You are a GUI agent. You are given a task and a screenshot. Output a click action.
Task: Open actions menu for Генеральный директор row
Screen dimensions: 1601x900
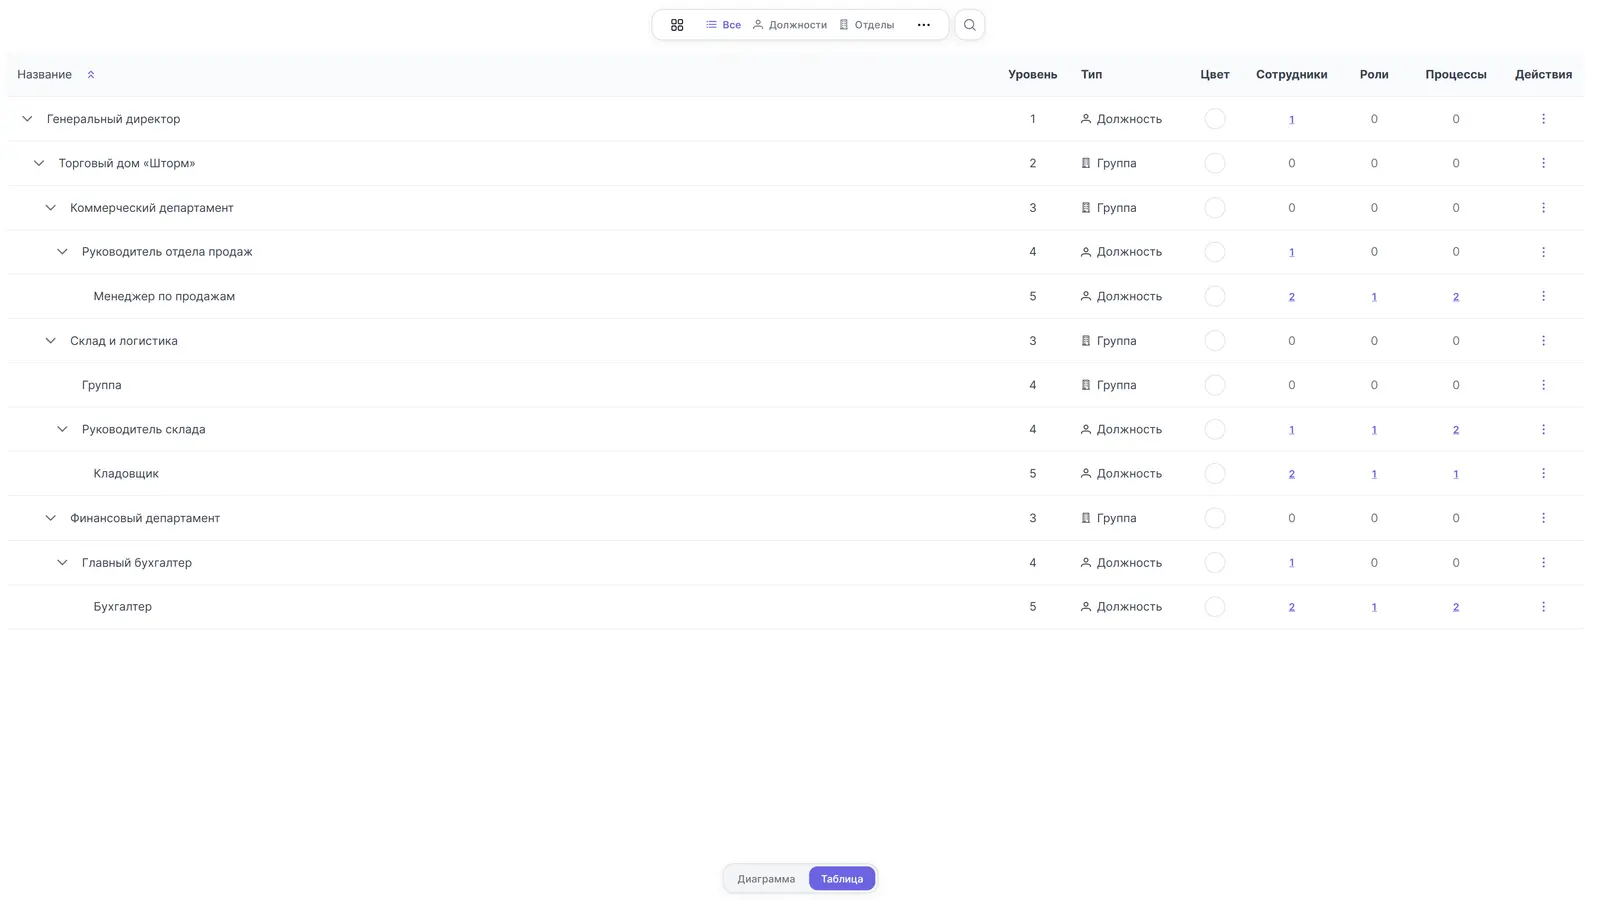coord(1543,119)
